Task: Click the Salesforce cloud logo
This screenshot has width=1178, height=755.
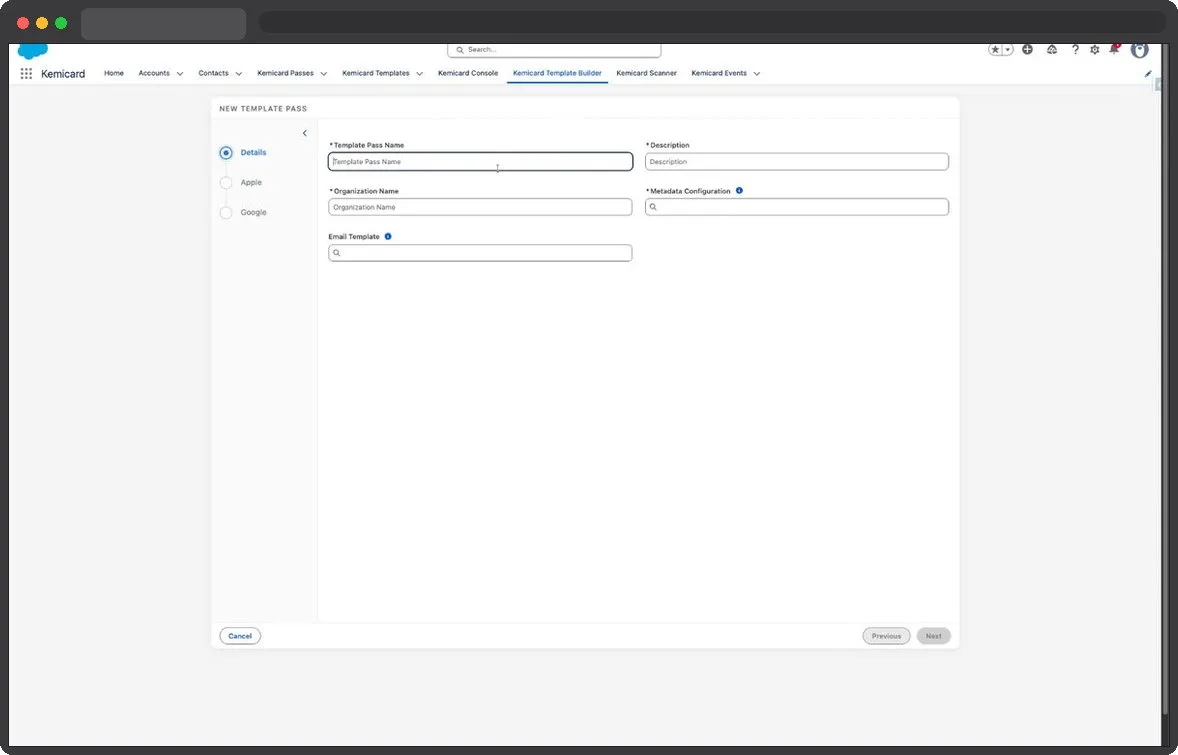Action: (x=32, y=51)
